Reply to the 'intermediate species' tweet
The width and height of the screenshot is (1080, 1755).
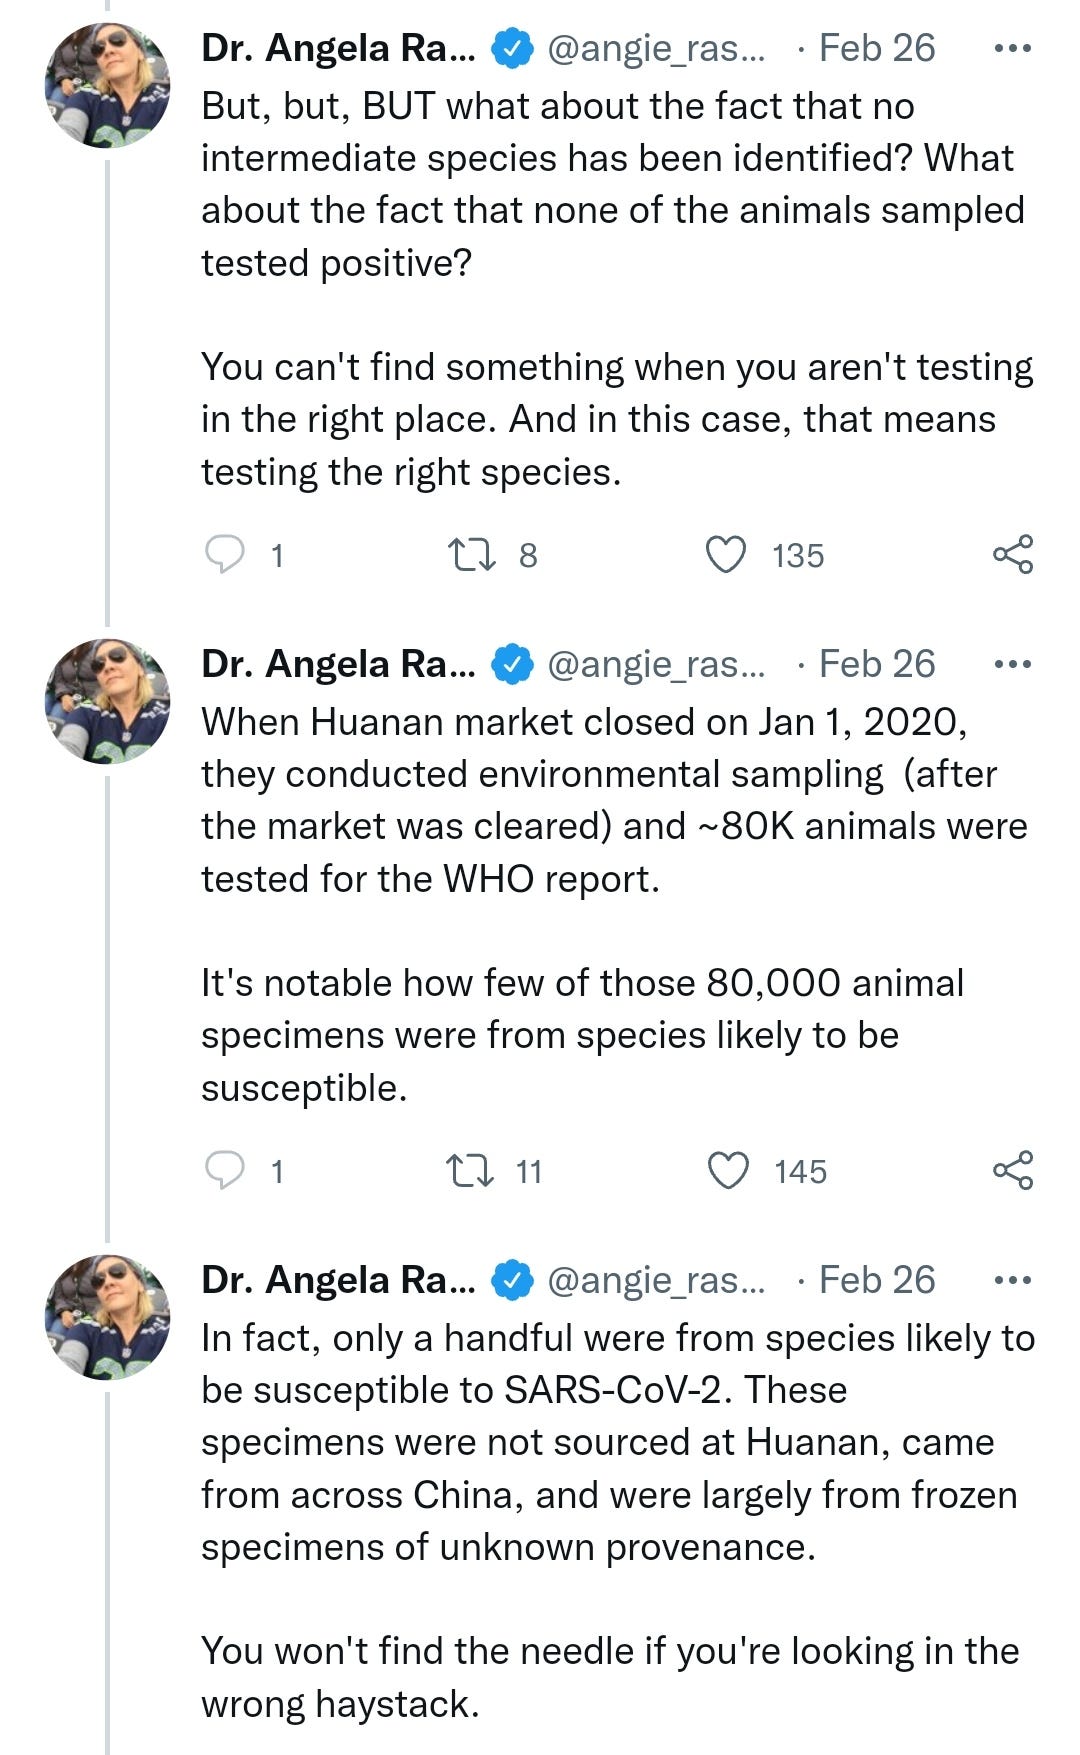(225, 554)
